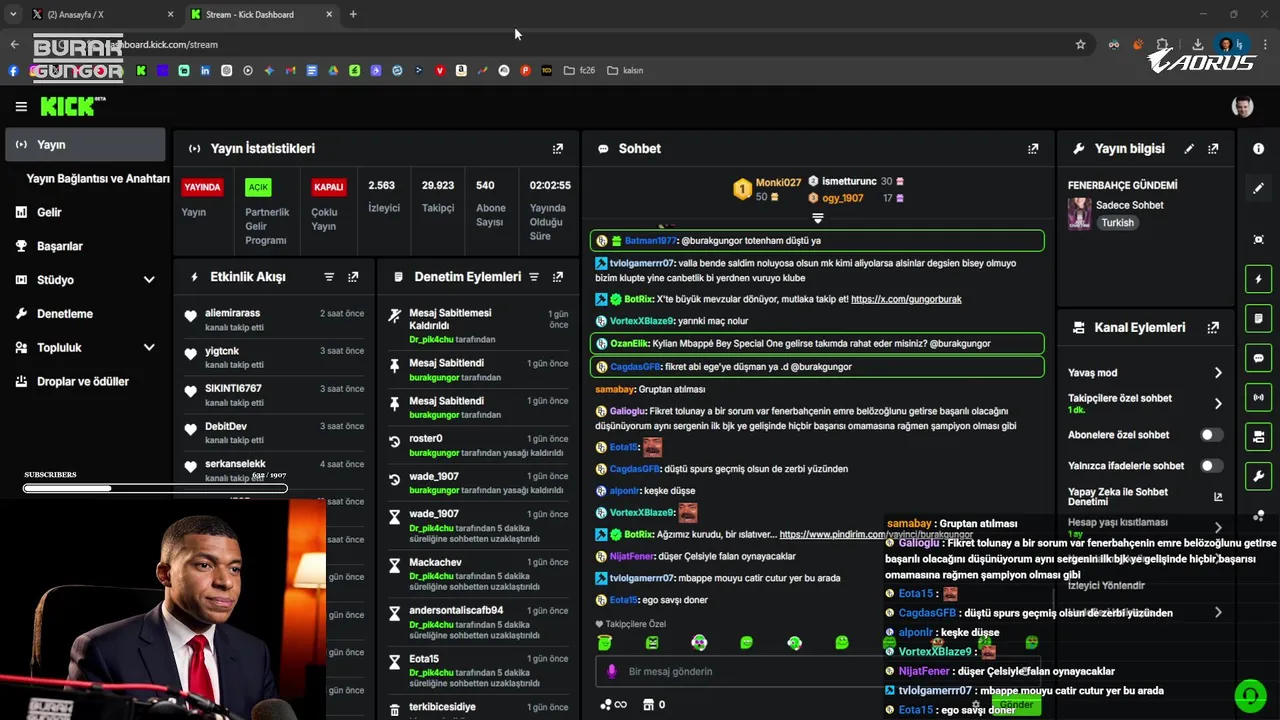This screenshot has width=1280, height=720.
Task: Bookmark this page with the star icon
Action: 1080,44
